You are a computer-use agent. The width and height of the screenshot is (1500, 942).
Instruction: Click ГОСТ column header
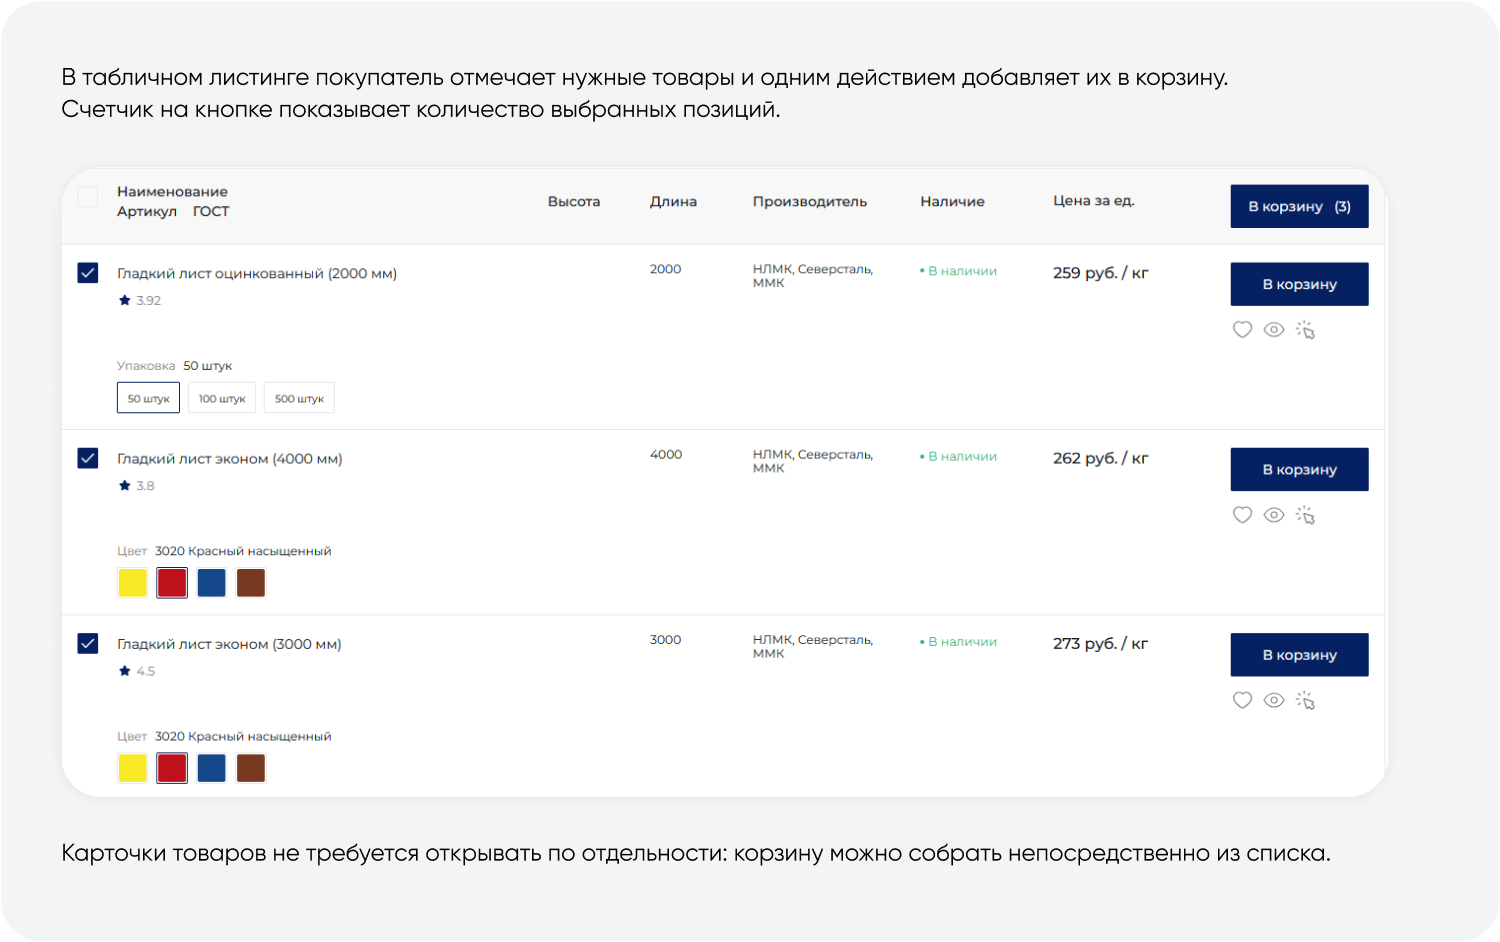[211, 211]
